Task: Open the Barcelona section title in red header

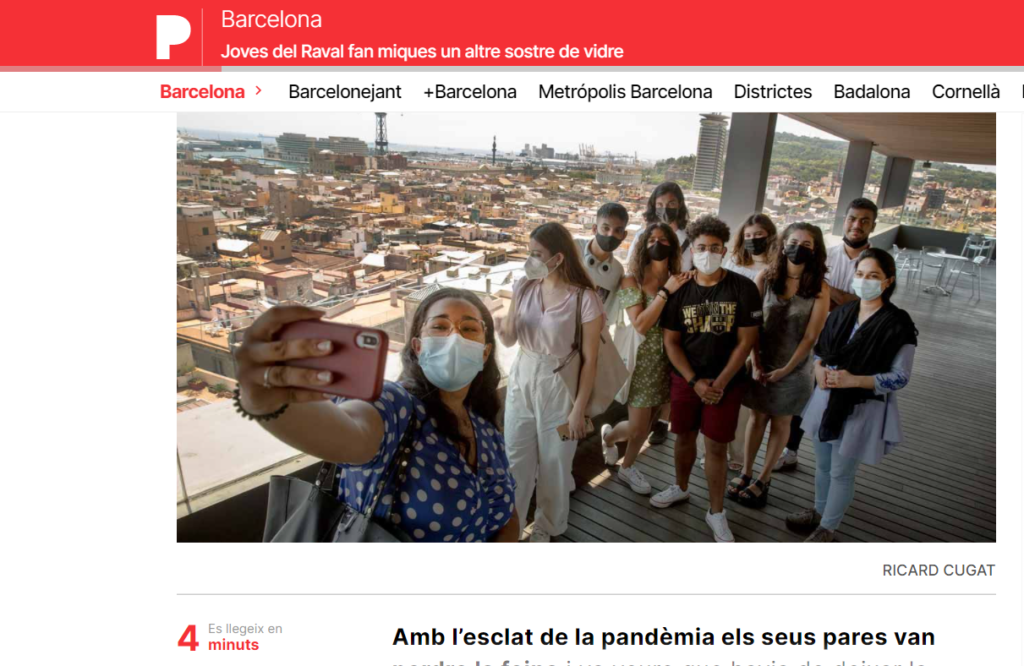Action: 271,20
